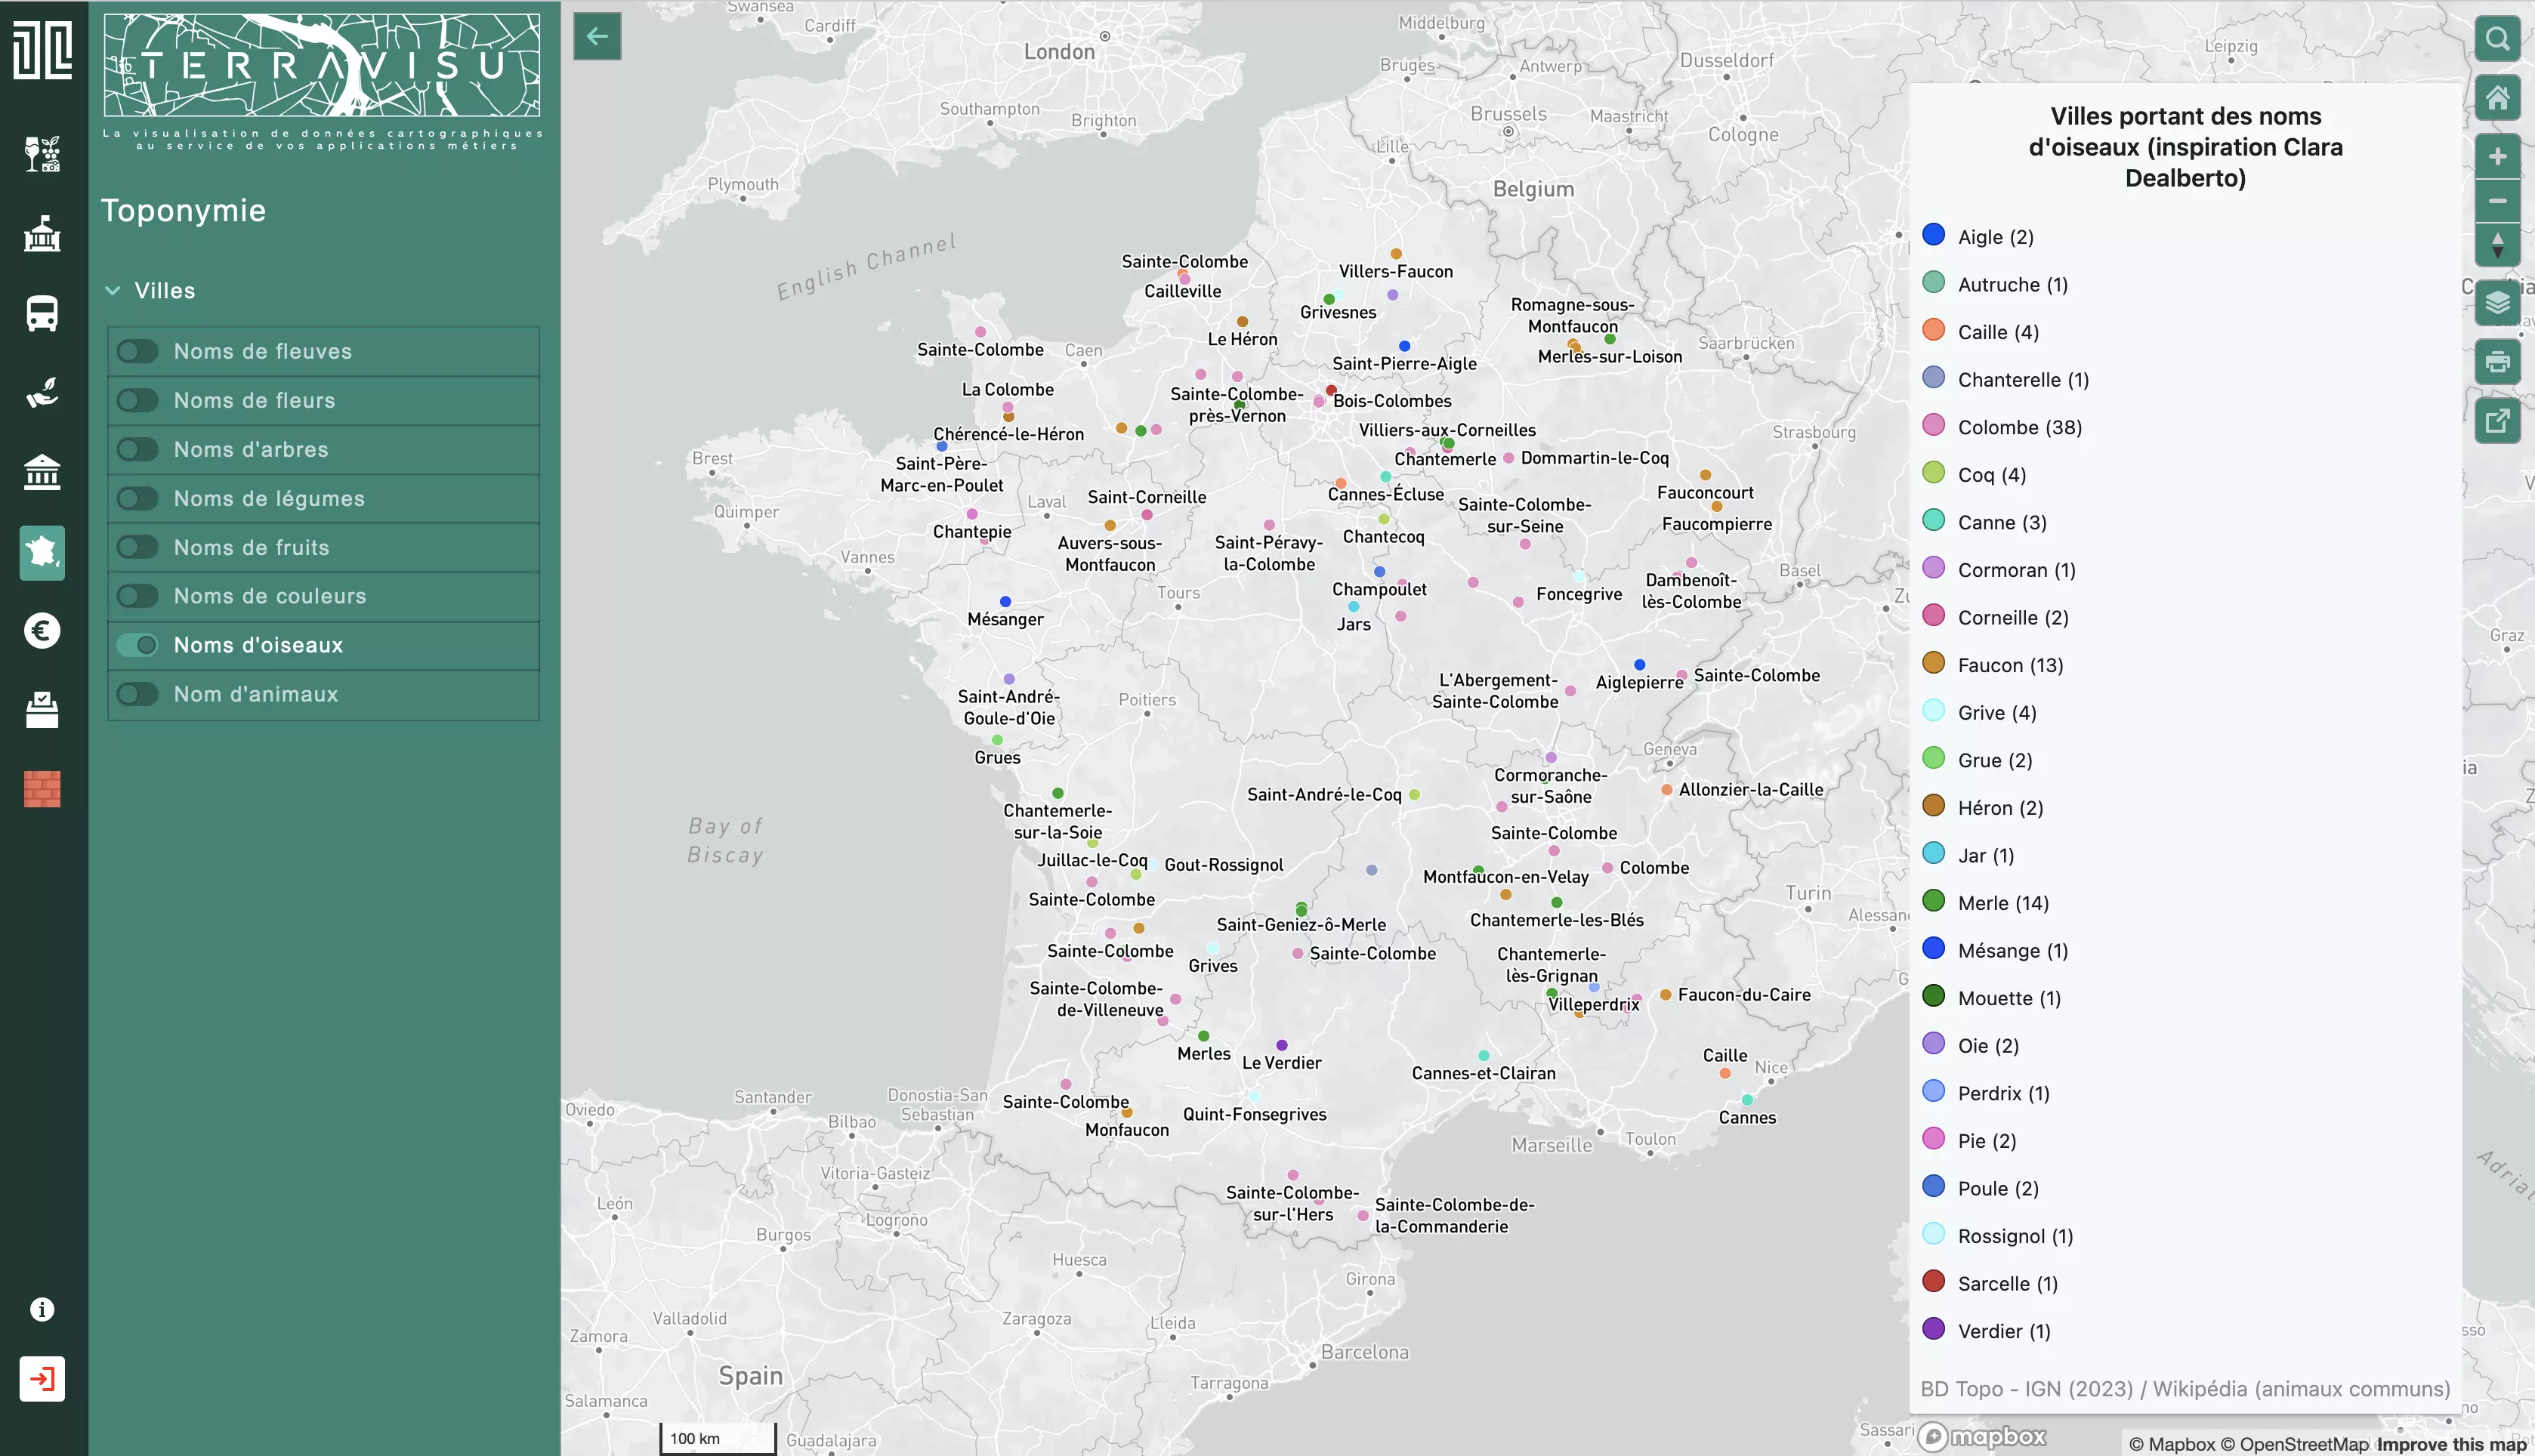Zoom in the map with plus
The height and width of the screenshot is (1456, 2535).
2497,157
